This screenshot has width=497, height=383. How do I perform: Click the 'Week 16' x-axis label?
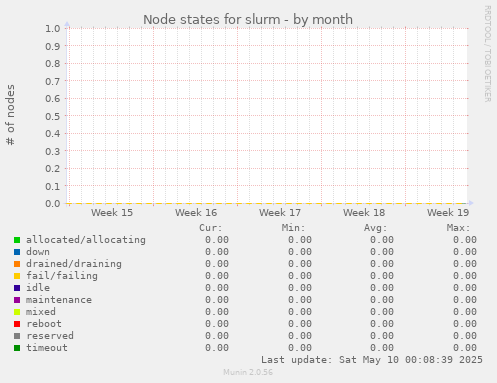coord(196,213)
